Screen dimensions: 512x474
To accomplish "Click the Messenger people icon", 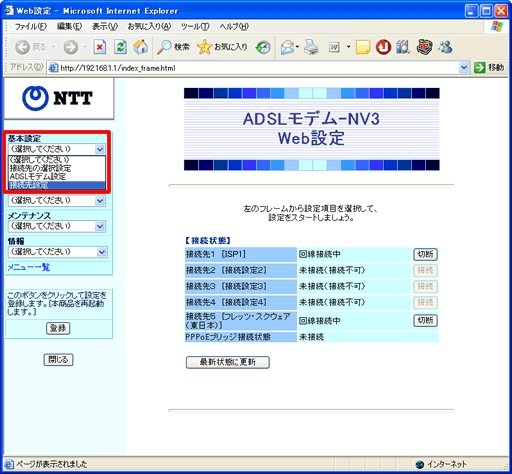I will coord(445,47).
